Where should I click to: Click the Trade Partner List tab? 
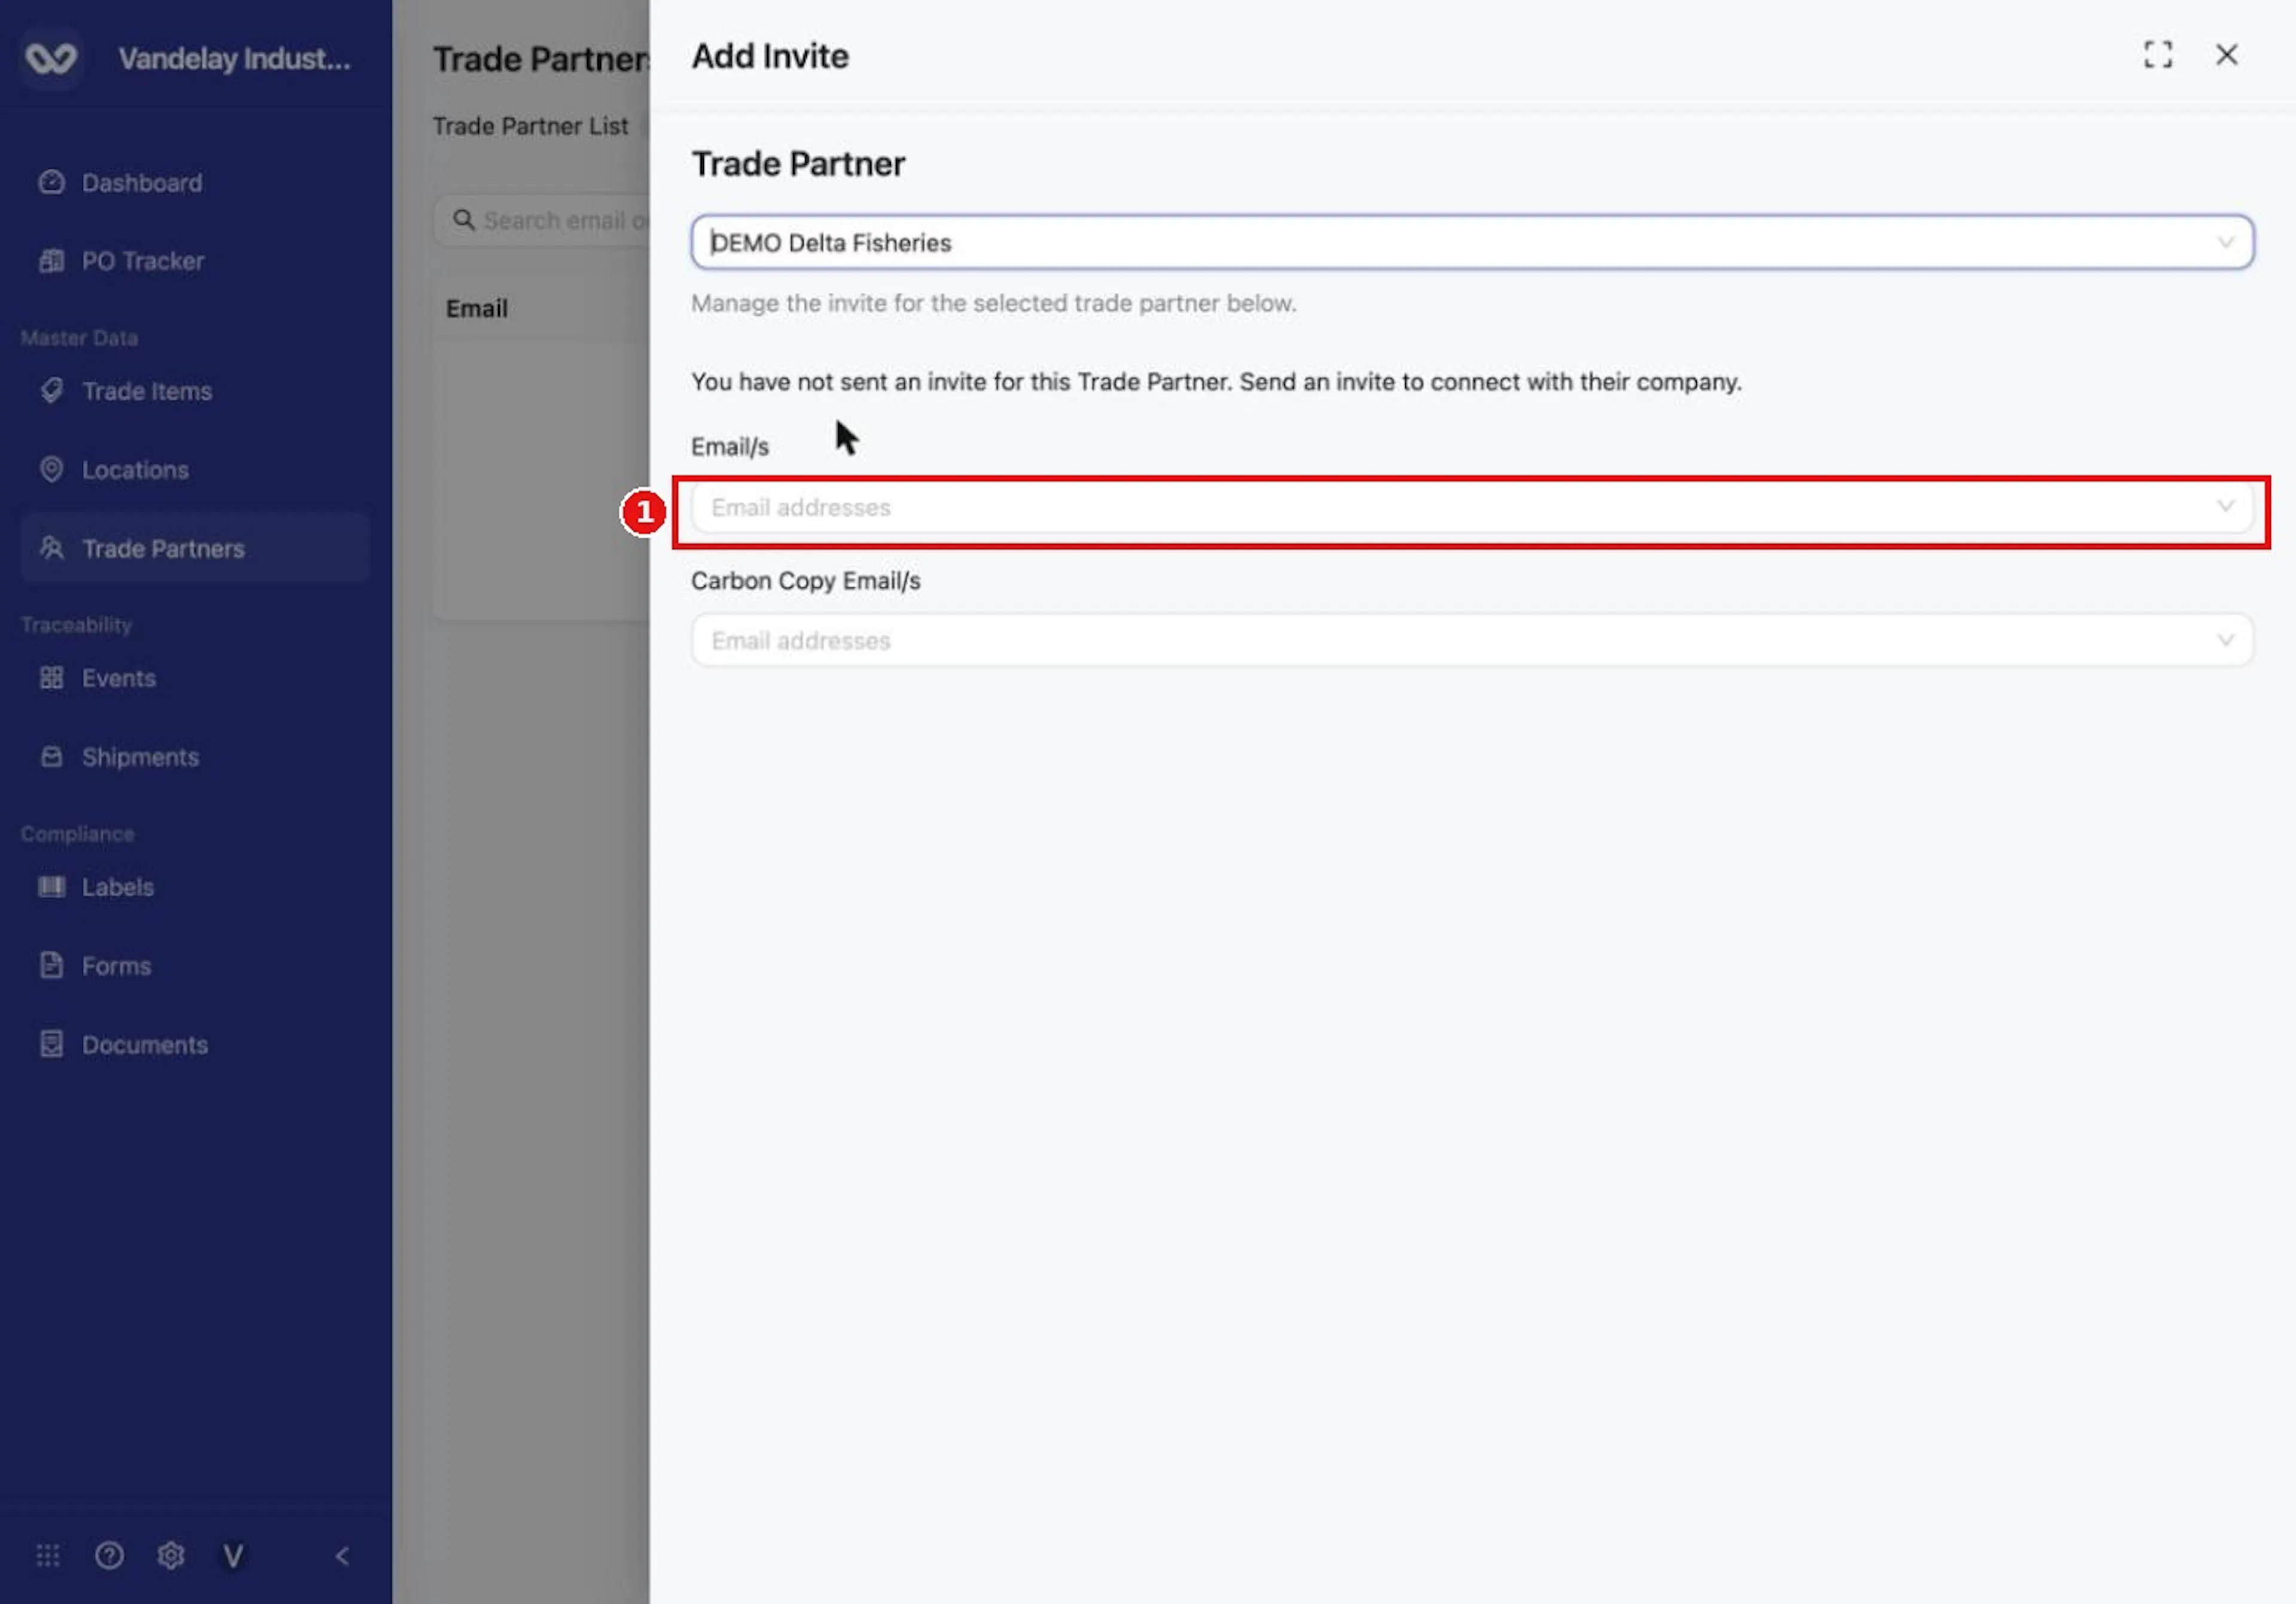pyautogui.click(x=530, y=126)
